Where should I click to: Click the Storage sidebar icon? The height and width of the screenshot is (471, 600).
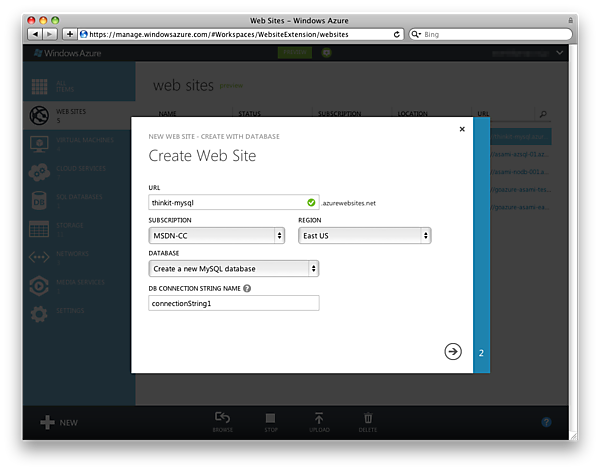(x=40, y=229)
